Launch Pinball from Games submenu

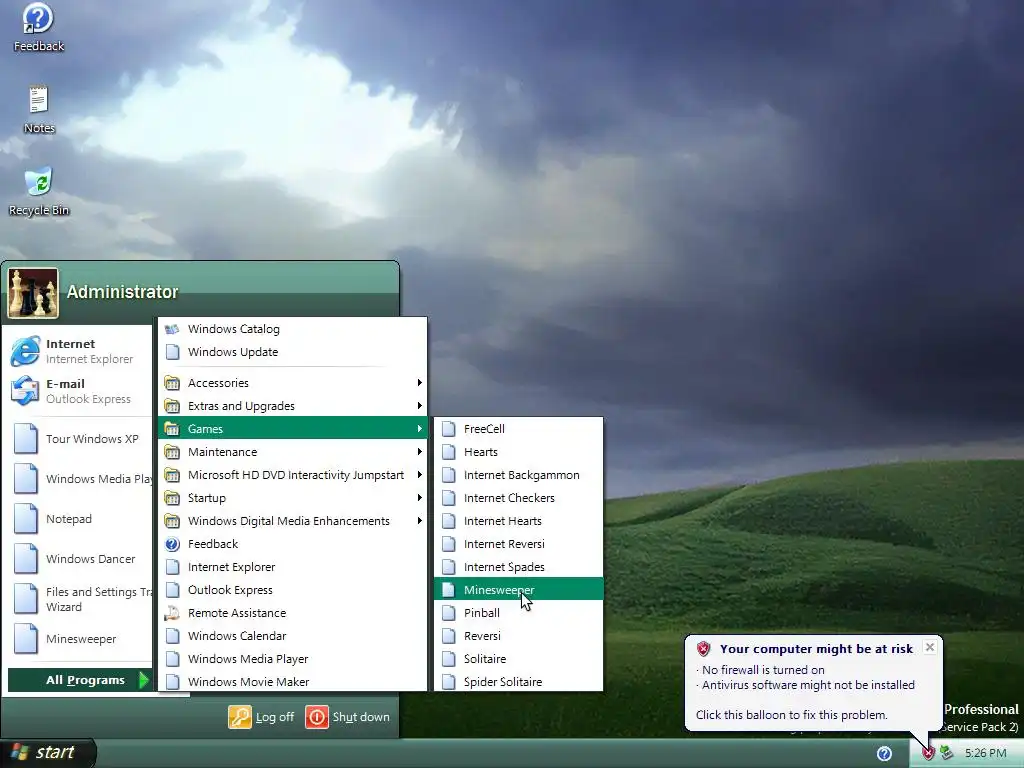point(519,613)
